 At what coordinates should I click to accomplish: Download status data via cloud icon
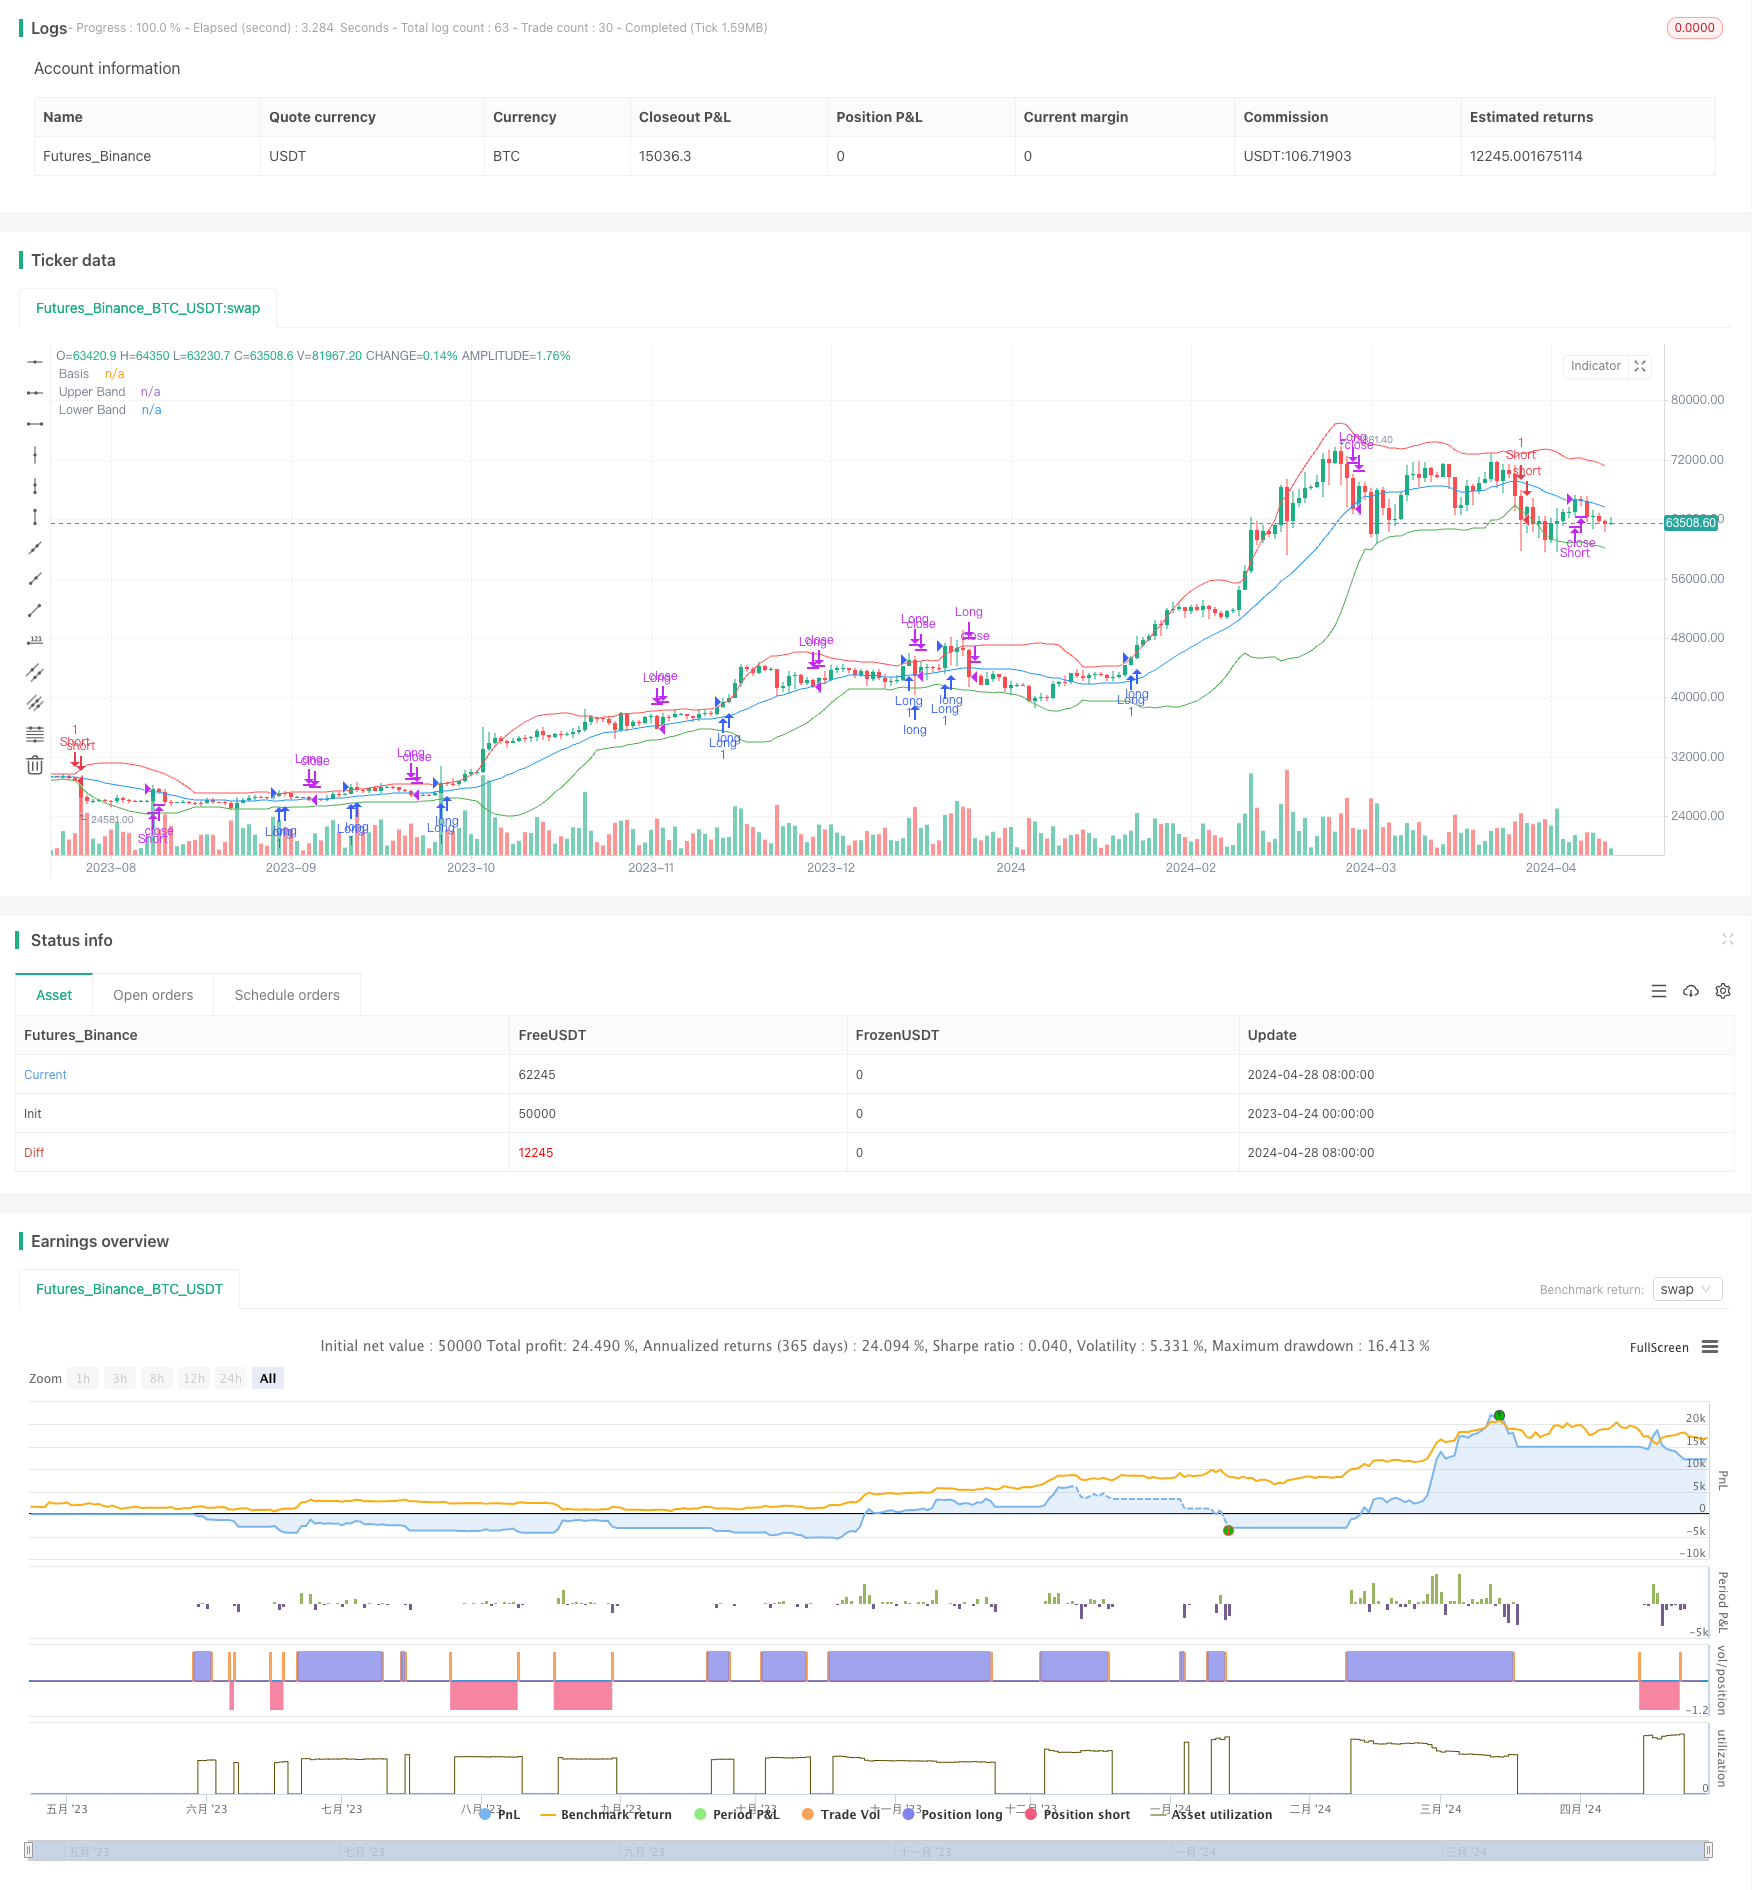coord(1691,991)
